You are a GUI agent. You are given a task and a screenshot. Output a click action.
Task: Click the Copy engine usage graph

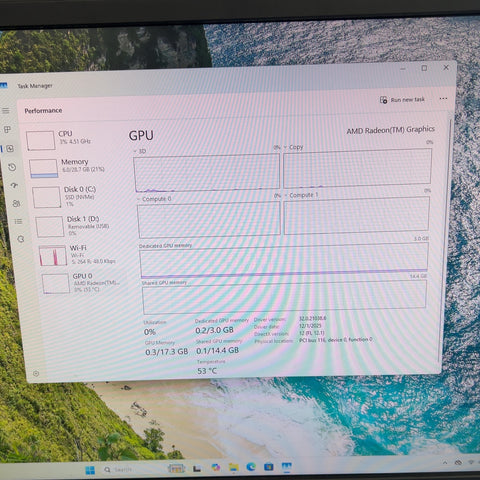(357, 168)
